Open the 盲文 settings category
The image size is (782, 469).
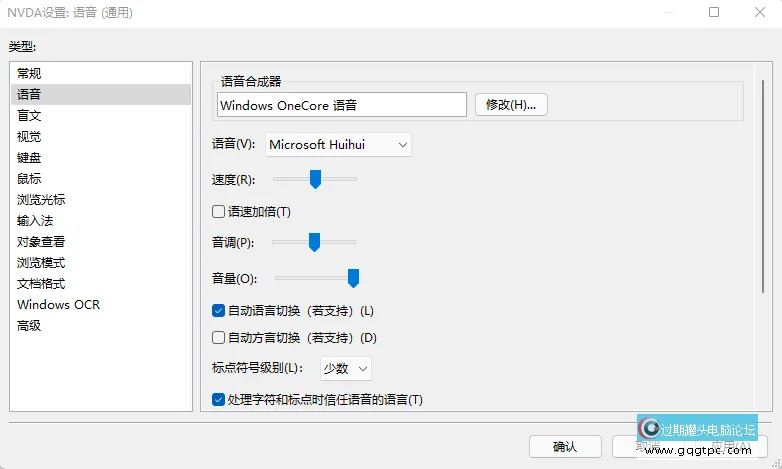(x=101, y=115)
